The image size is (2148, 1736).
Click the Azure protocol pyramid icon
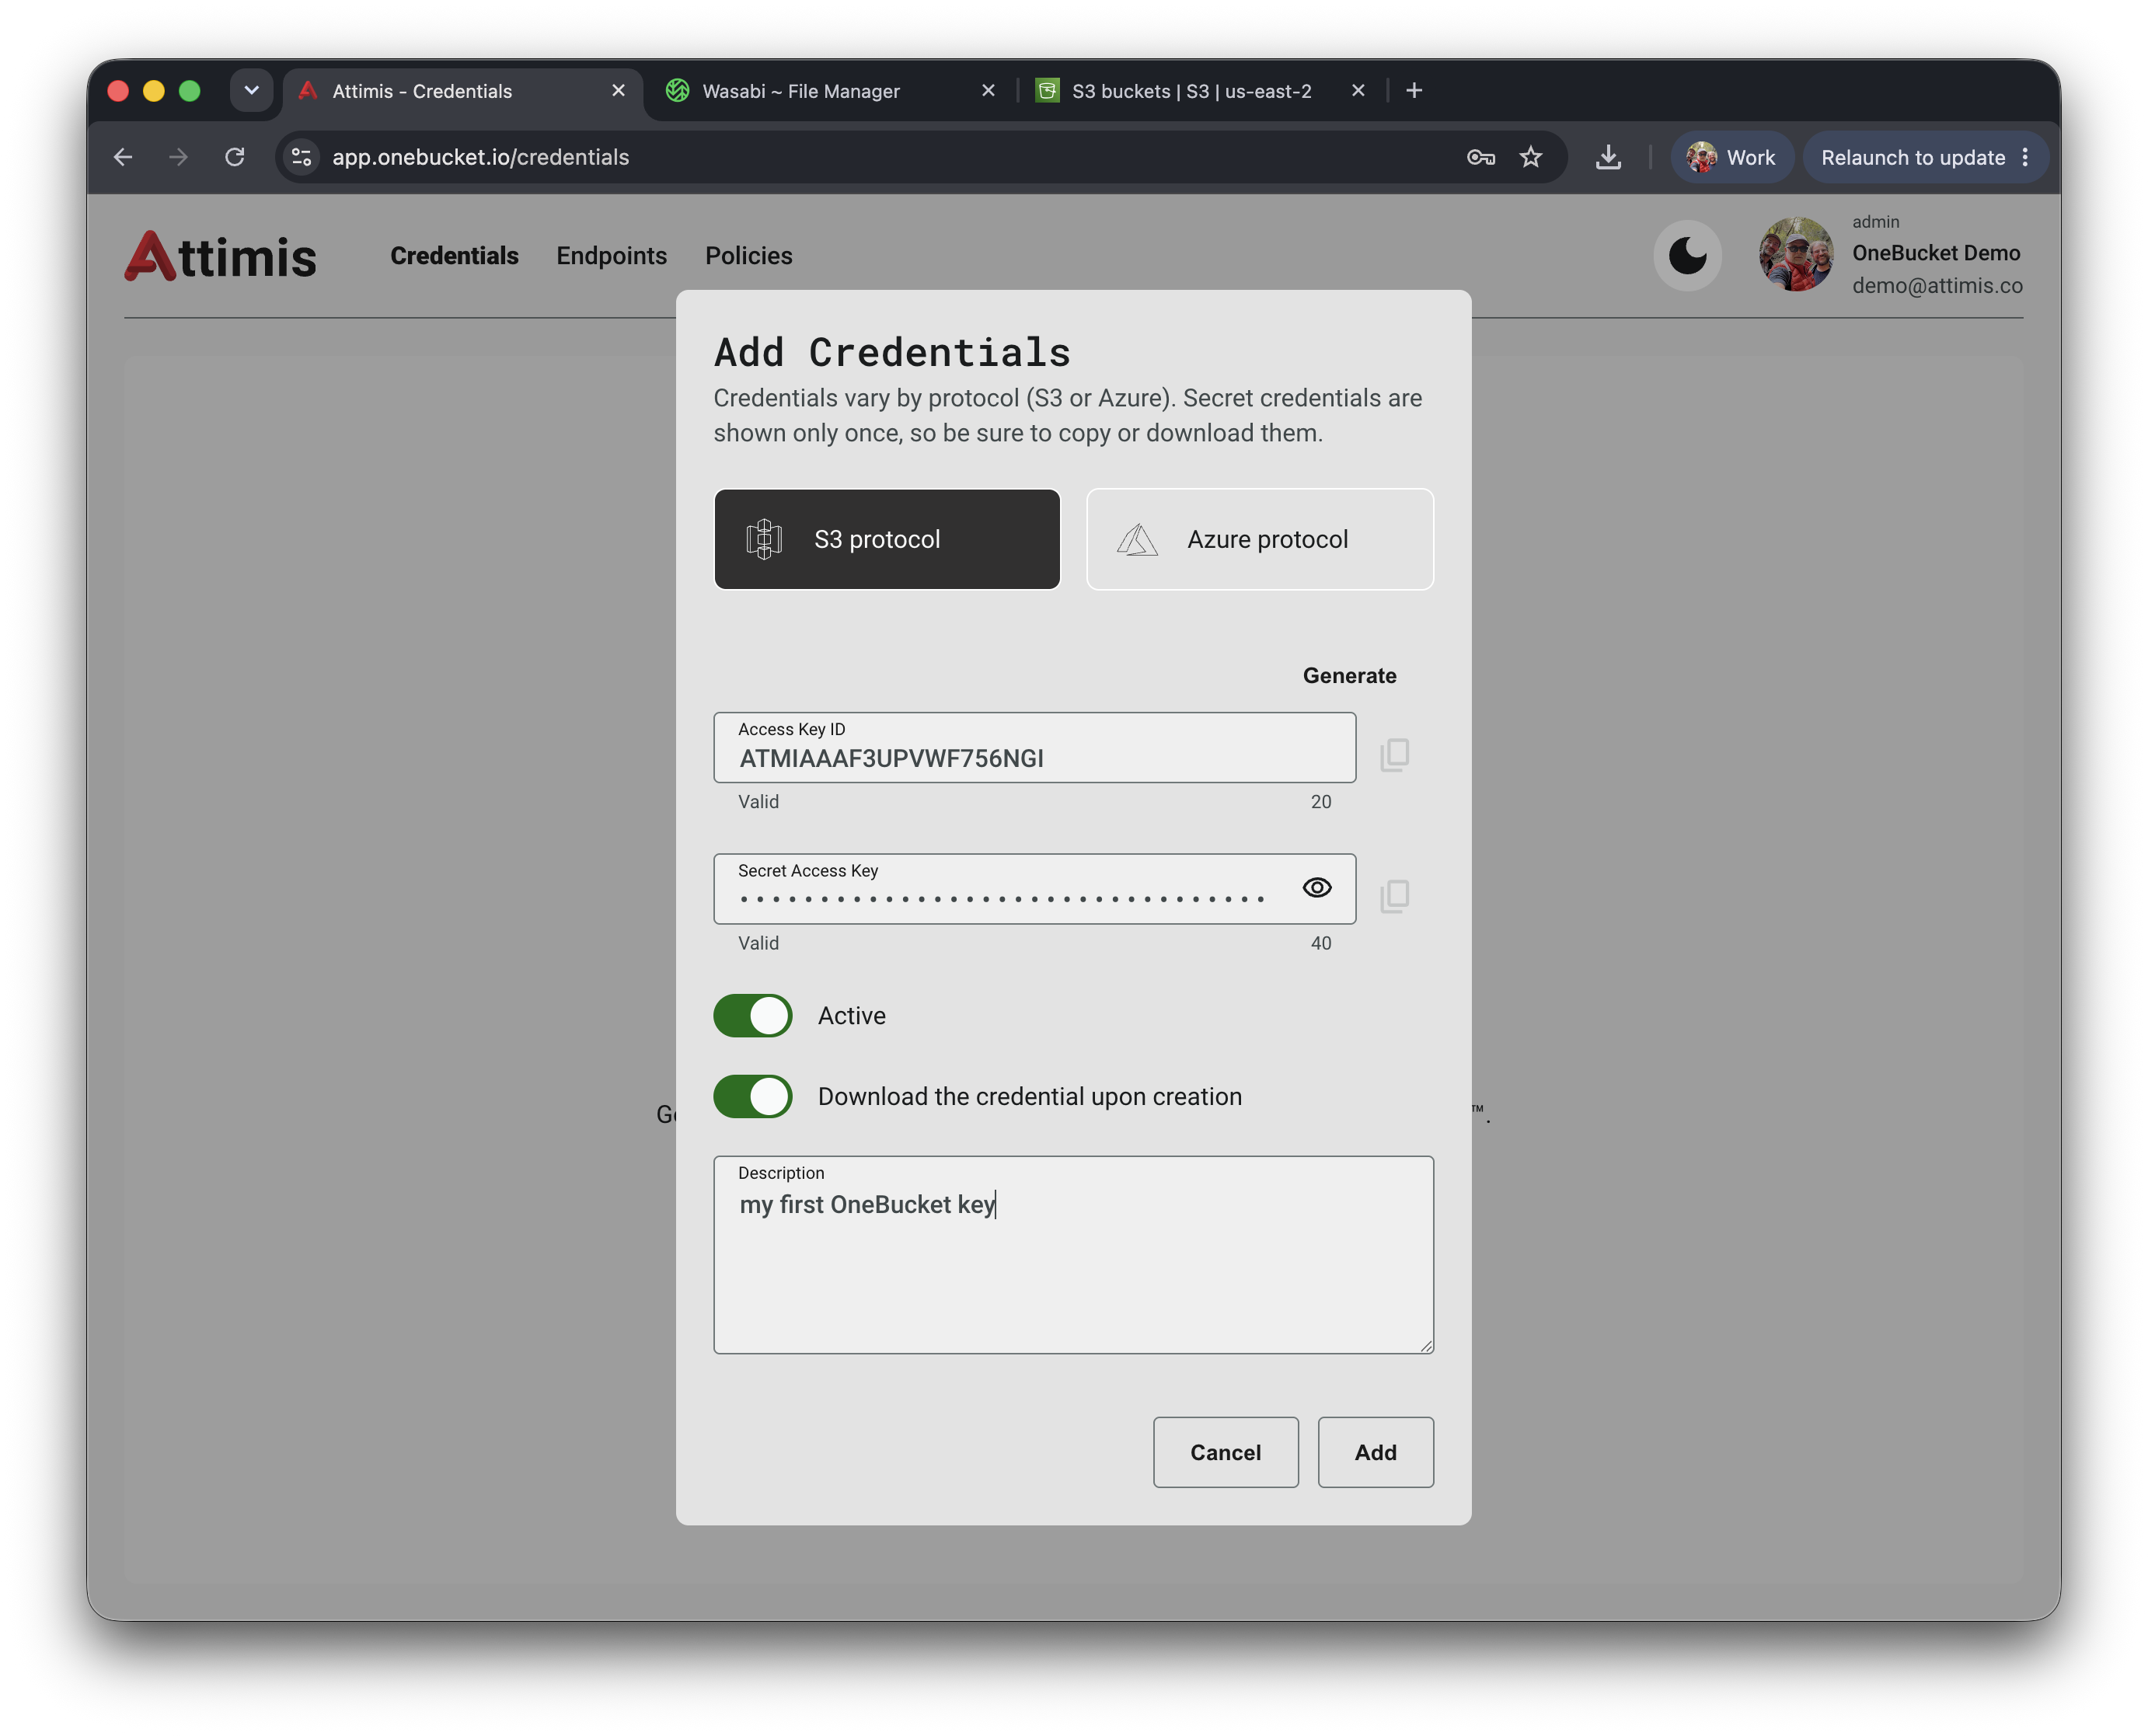(x=1137, y=540)
